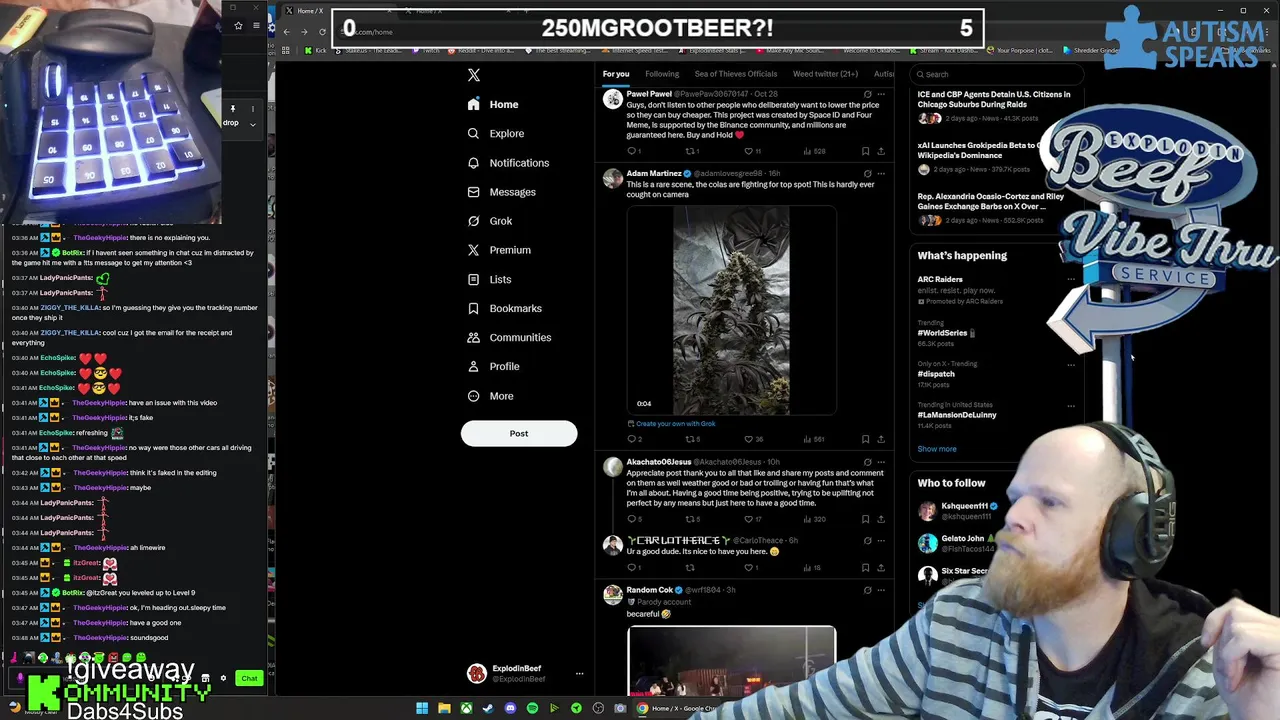1280x720 pixels.
Task: Like Adam Martinez's post
Action: tap(749, 439)
